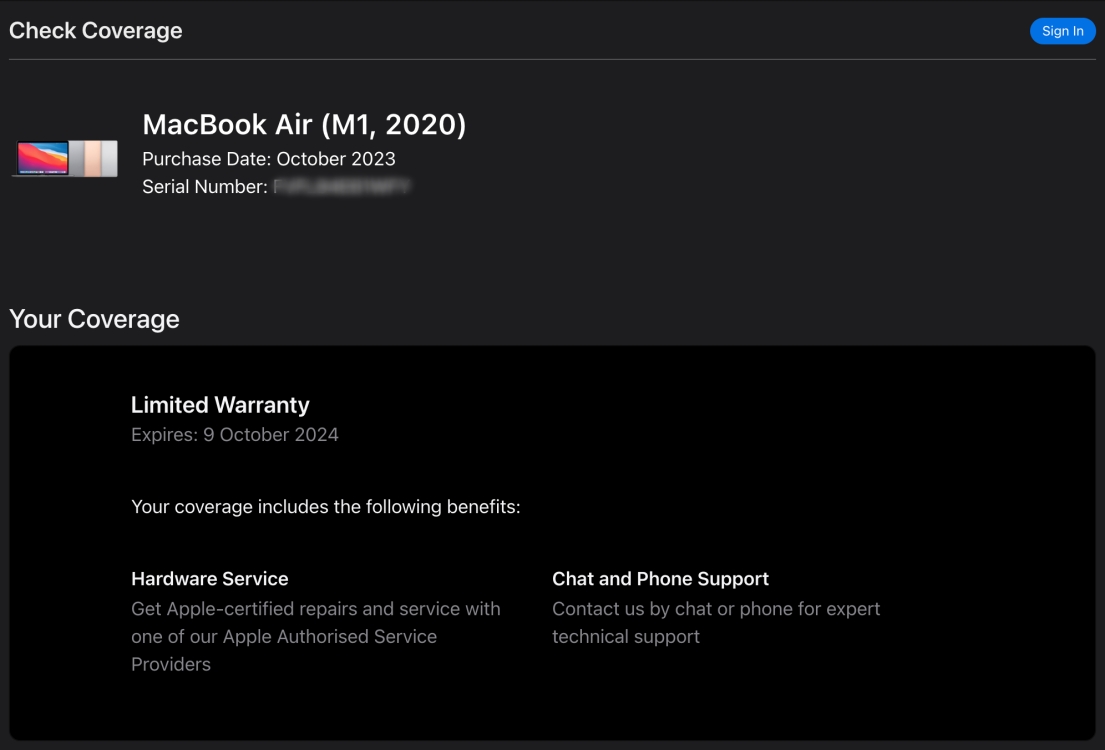Open the Chat and Phone Support heading
Viewport: 1105px width, 750px height.
pos(660,579)
